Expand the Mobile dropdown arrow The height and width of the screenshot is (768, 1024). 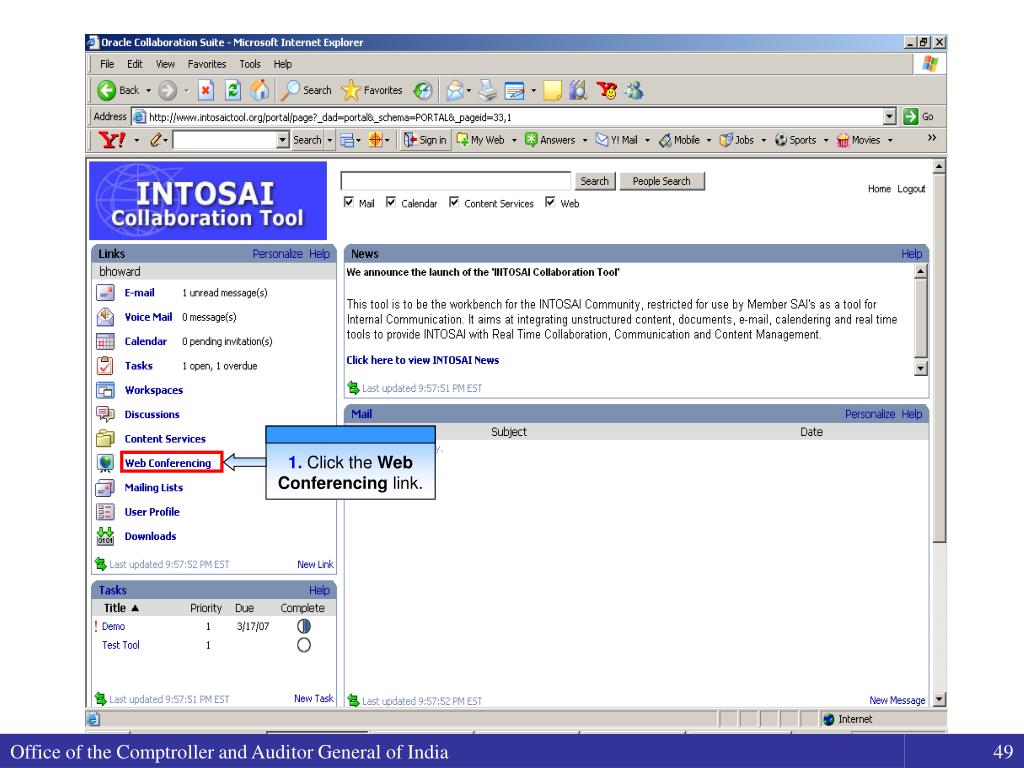click(709, 140)
